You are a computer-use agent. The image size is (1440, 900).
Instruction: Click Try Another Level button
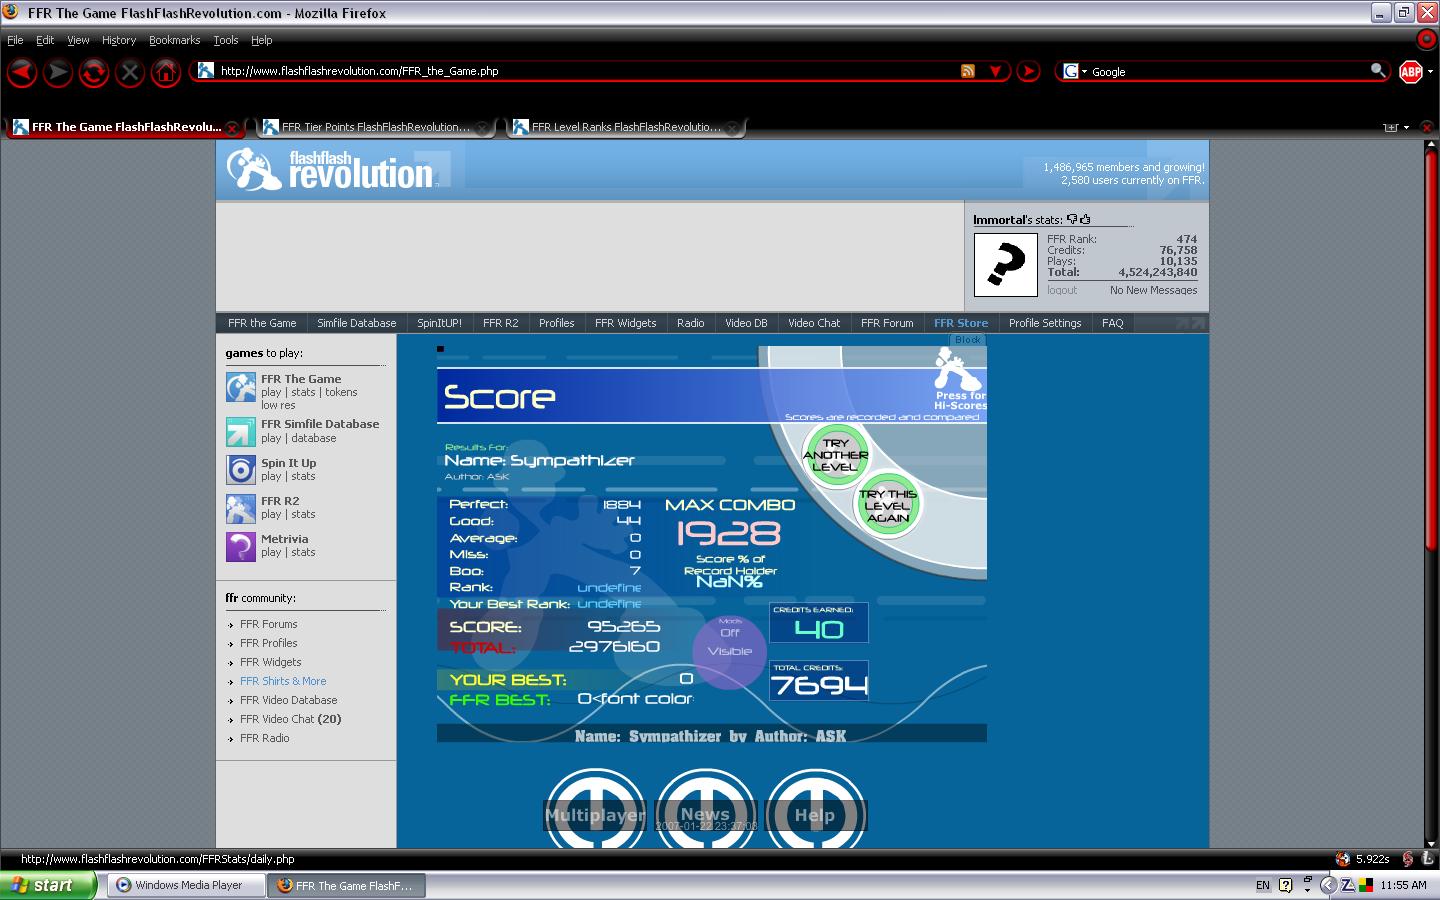click(x=835, y=455)
